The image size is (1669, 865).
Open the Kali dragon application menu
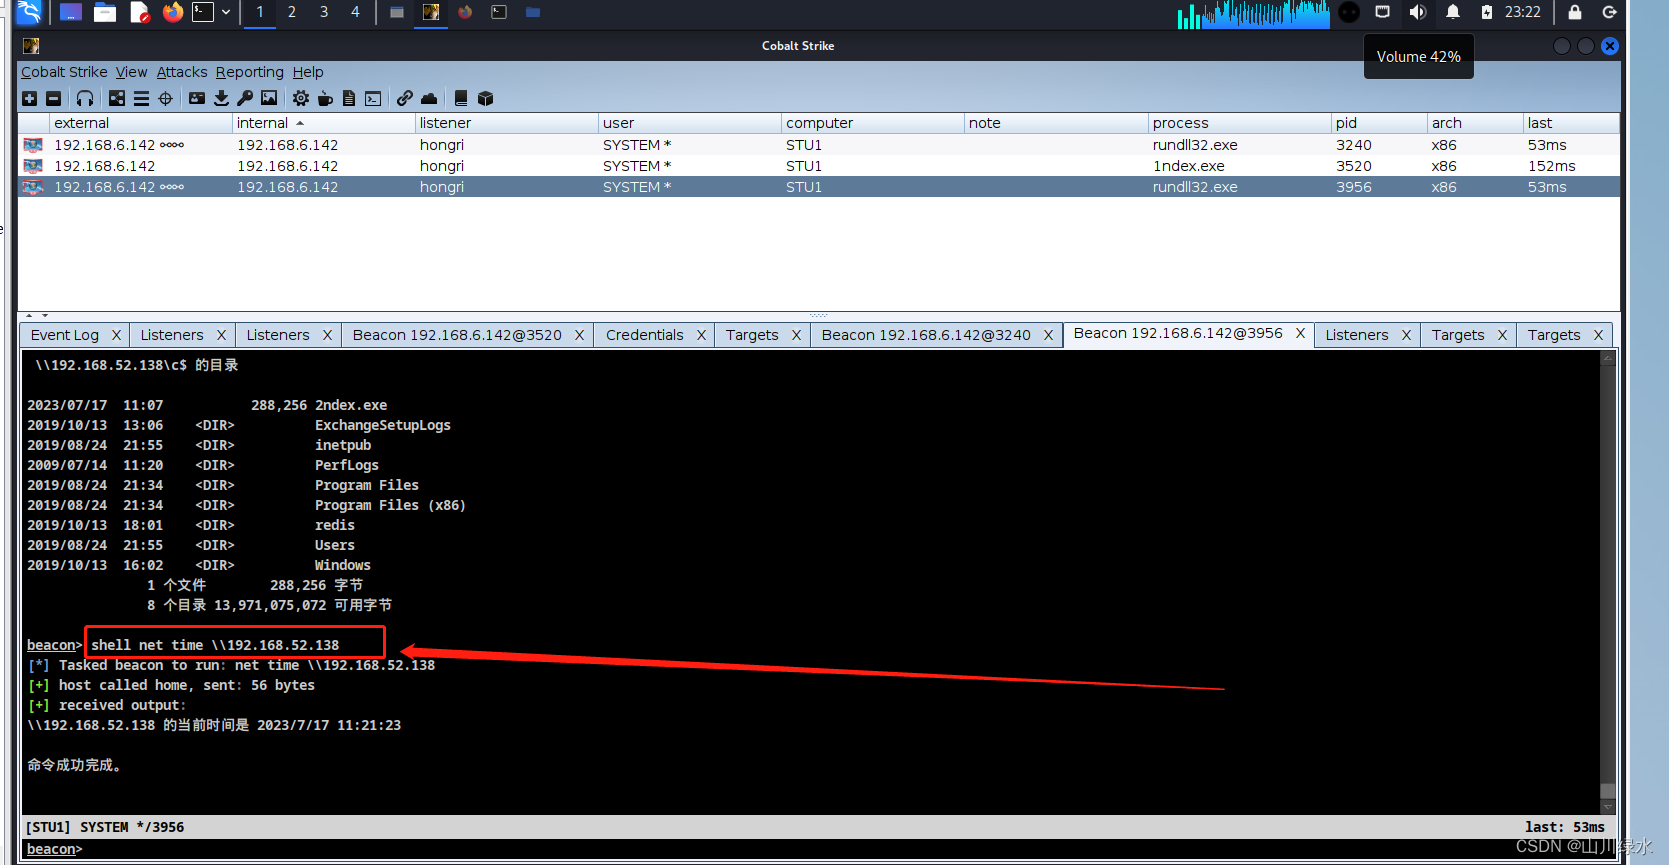coord(29,12)
